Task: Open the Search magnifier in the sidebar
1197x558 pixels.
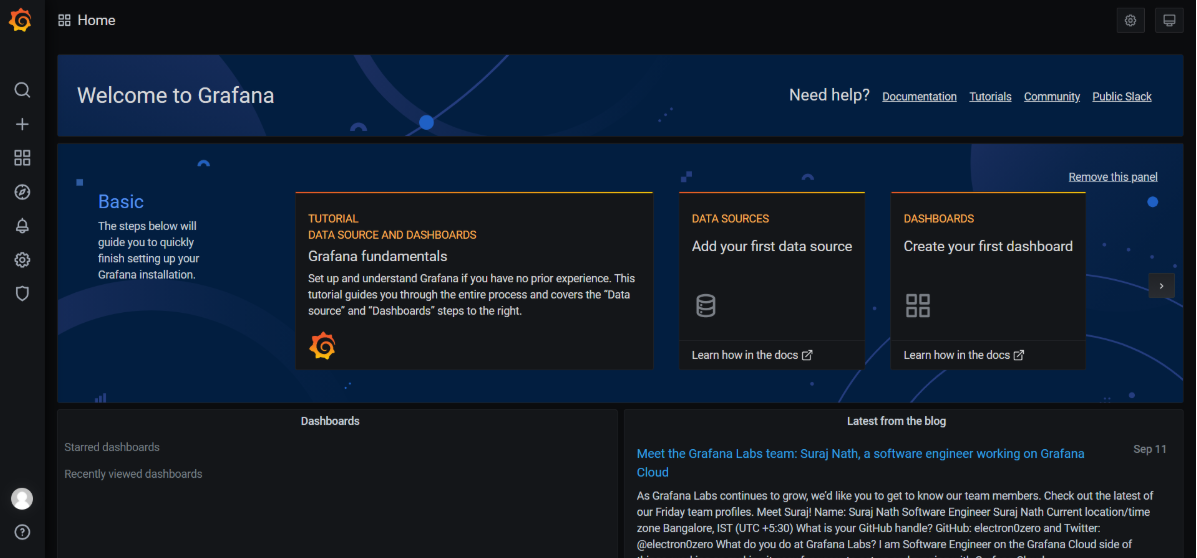Action: (22, 90)
